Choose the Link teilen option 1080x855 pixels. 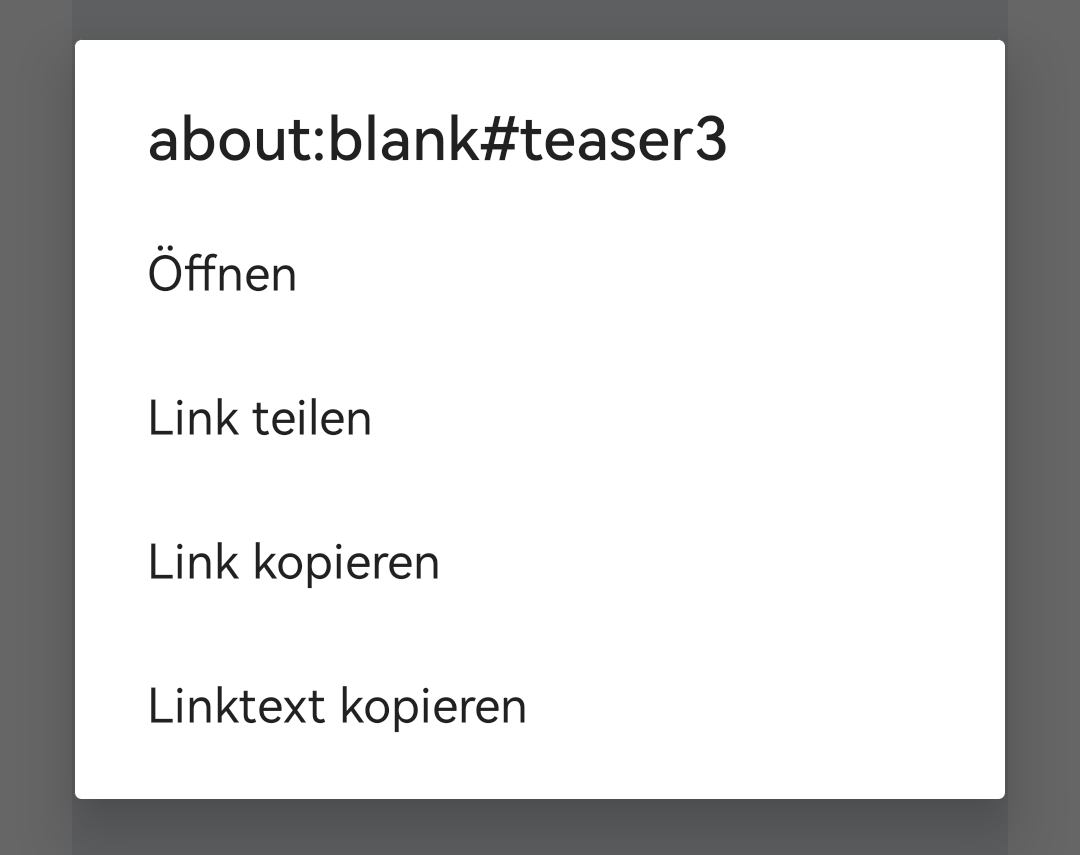click(x=260, y=418)
